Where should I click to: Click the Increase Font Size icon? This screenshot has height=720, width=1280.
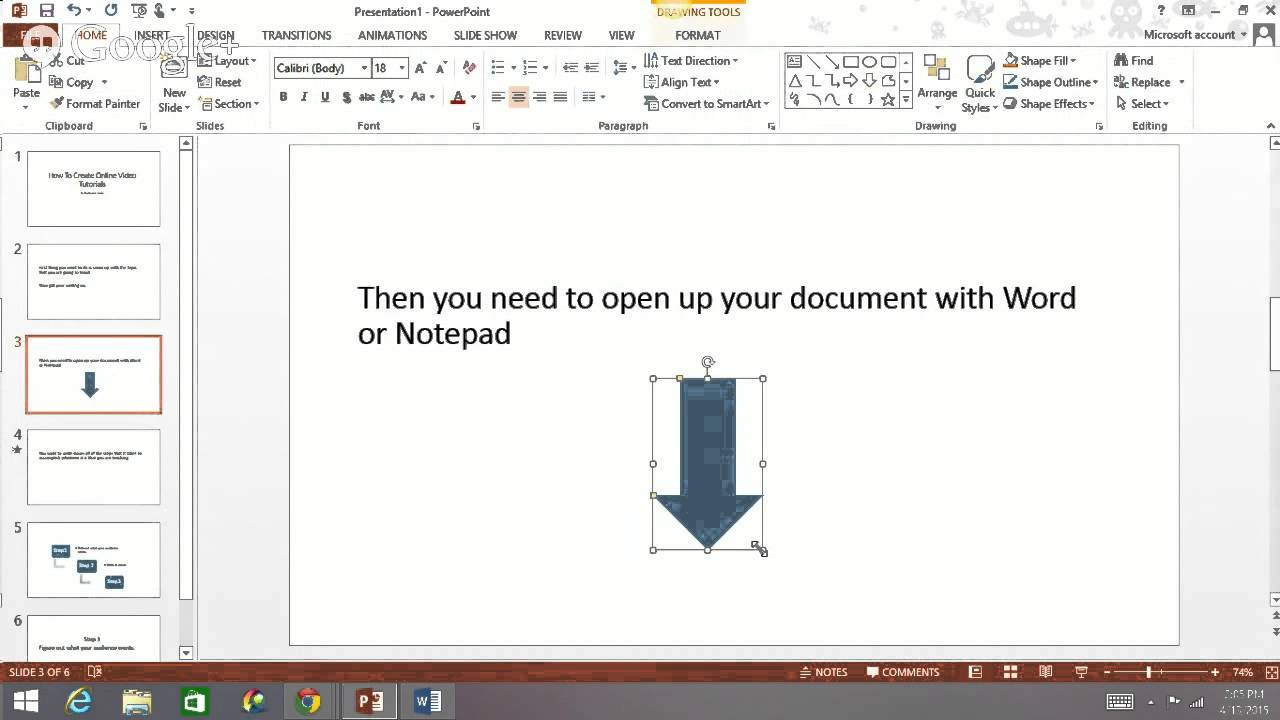pos(421,68)
